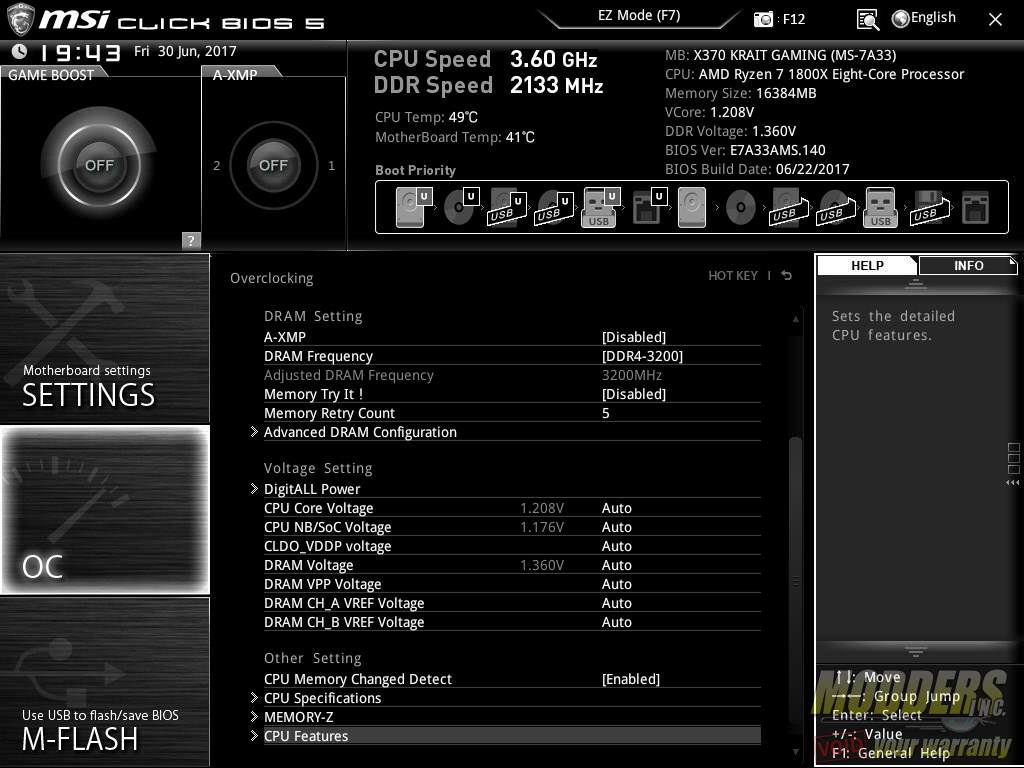Image resolution: width=1024 pixels, height=768 pixels.
Task: Click the Adjusted DRAM Frequency 3200MHz row
Action: click(512, 375)
